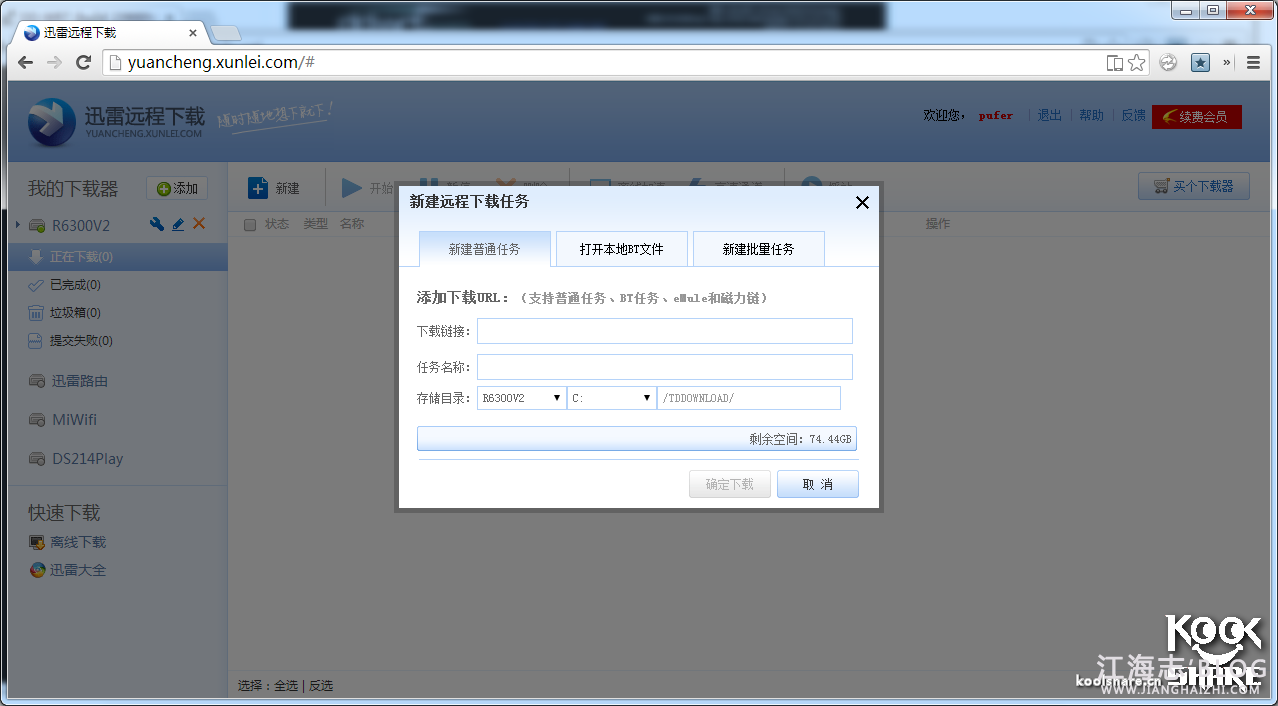
Task: Open the Chrome hamburger menu
Action: (x=1253, y=63)
